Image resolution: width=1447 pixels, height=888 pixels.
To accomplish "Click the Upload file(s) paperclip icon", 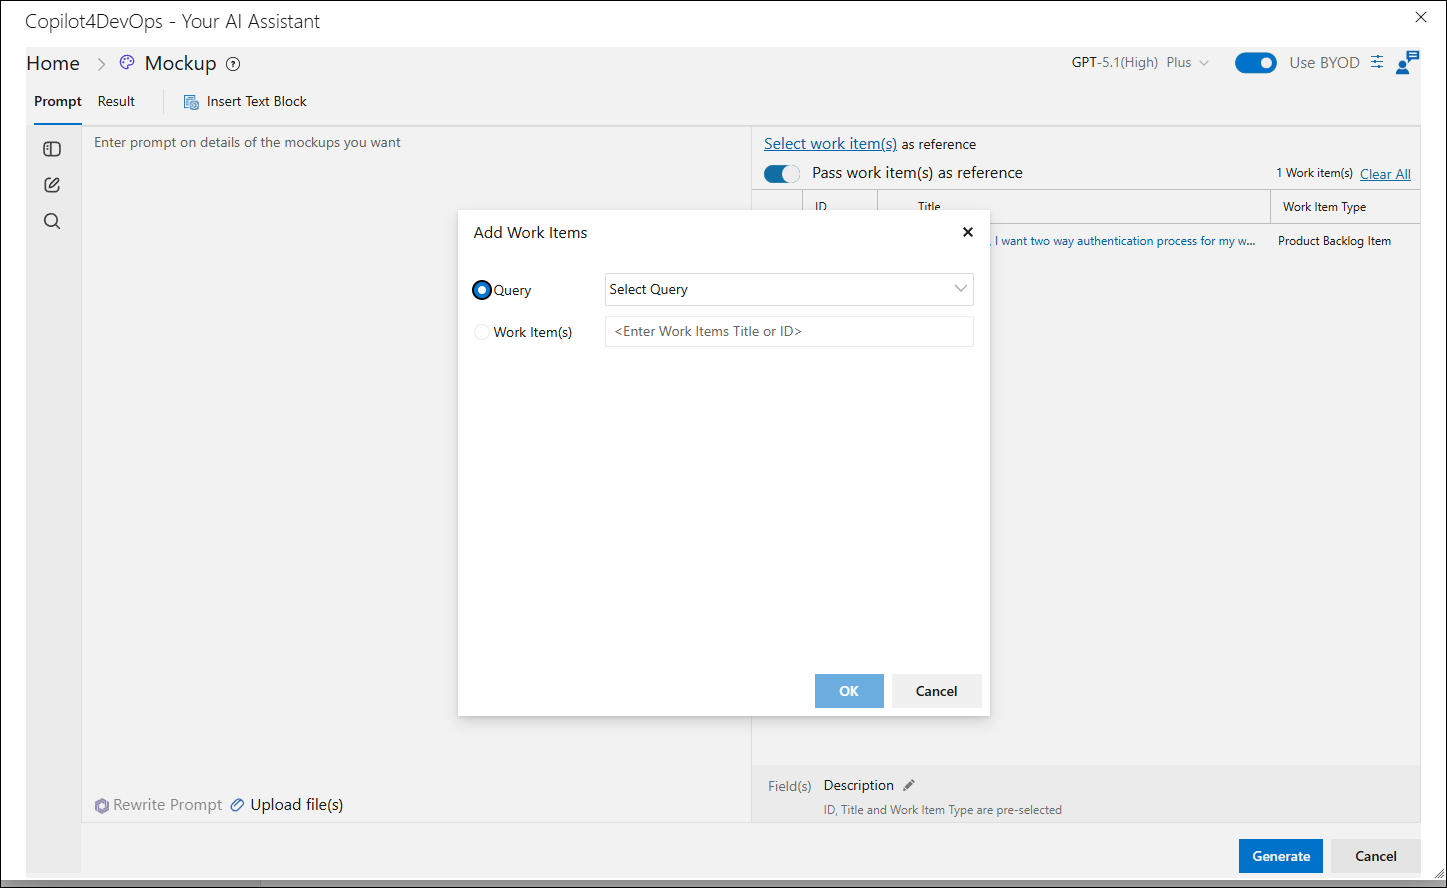I will coord(237,805).
